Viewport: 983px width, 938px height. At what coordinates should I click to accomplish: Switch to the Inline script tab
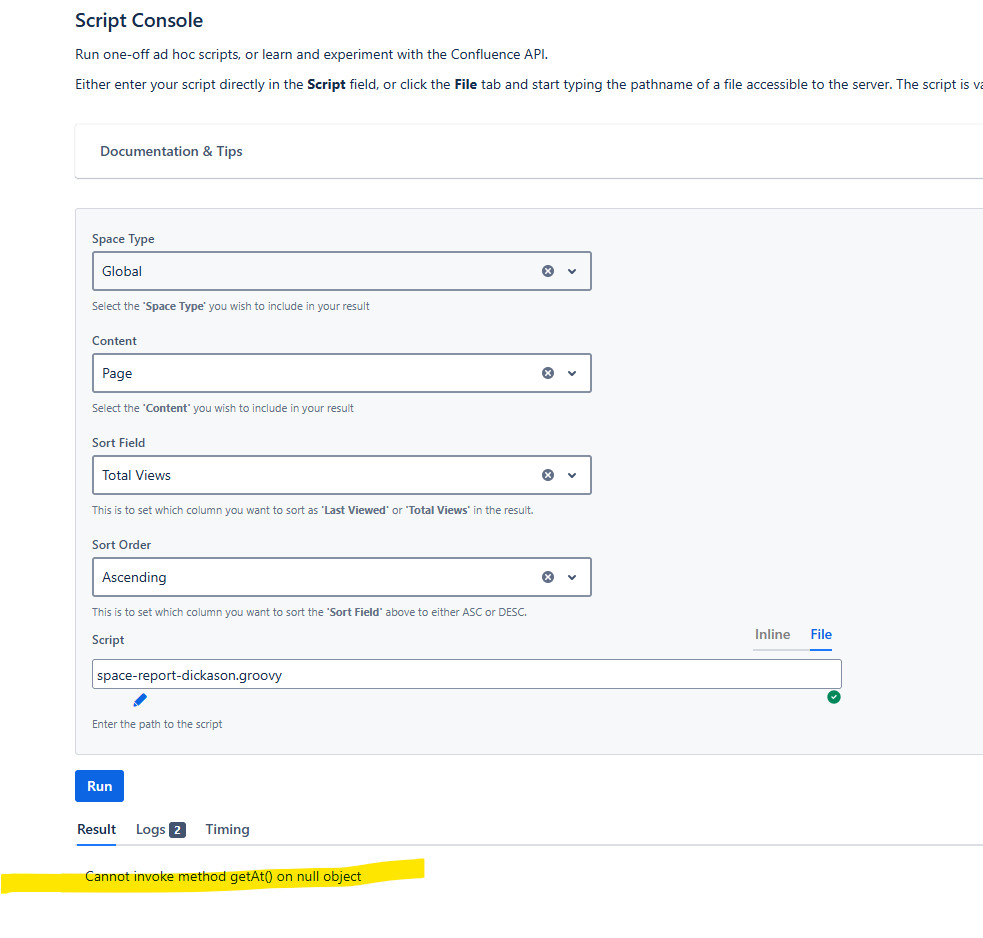tap(772, 635)
